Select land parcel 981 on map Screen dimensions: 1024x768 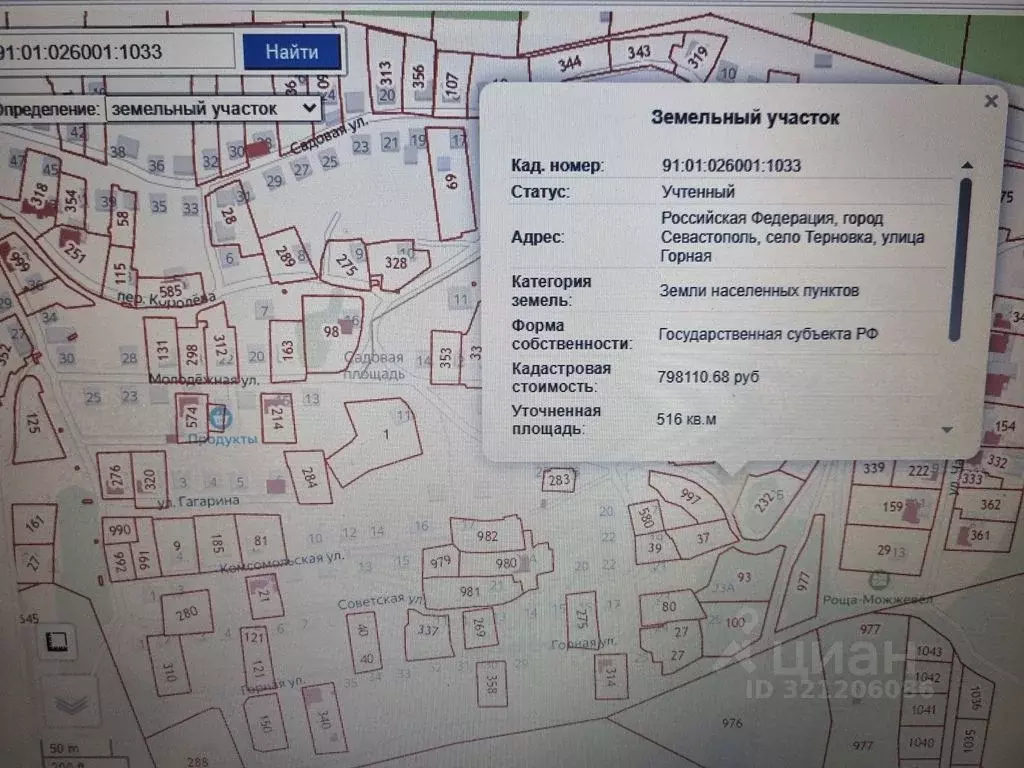(470, 592)
